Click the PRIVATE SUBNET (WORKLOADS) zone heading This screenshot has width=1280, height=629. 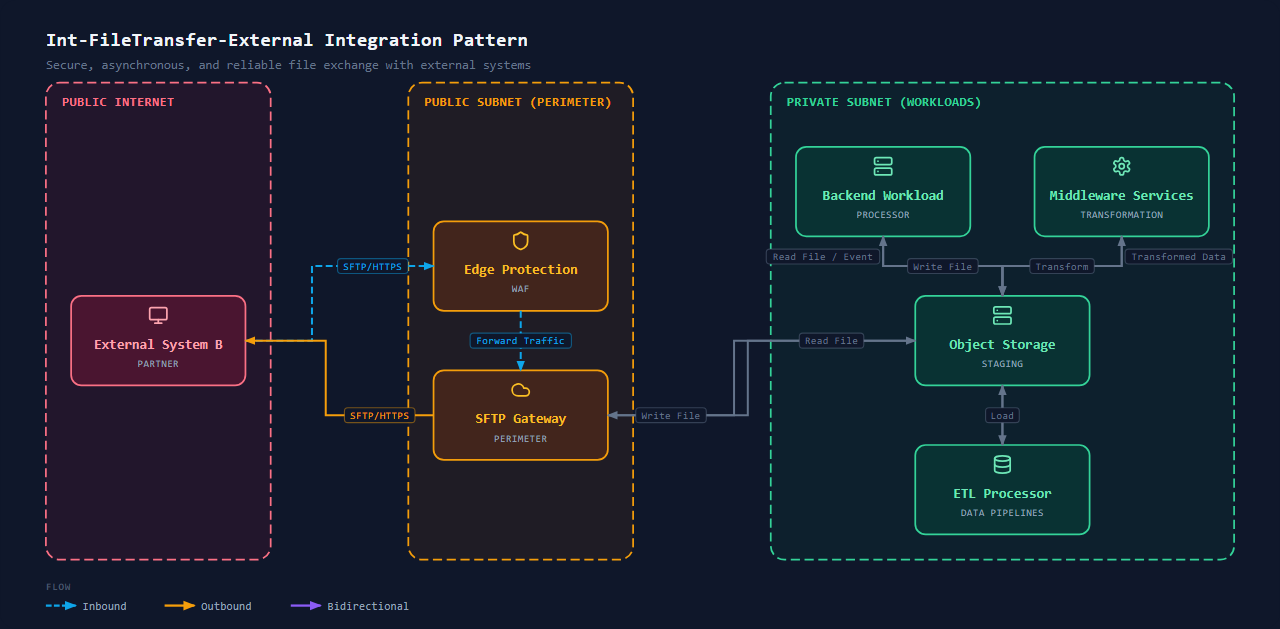pyautogui.click(x=884, y=102)
